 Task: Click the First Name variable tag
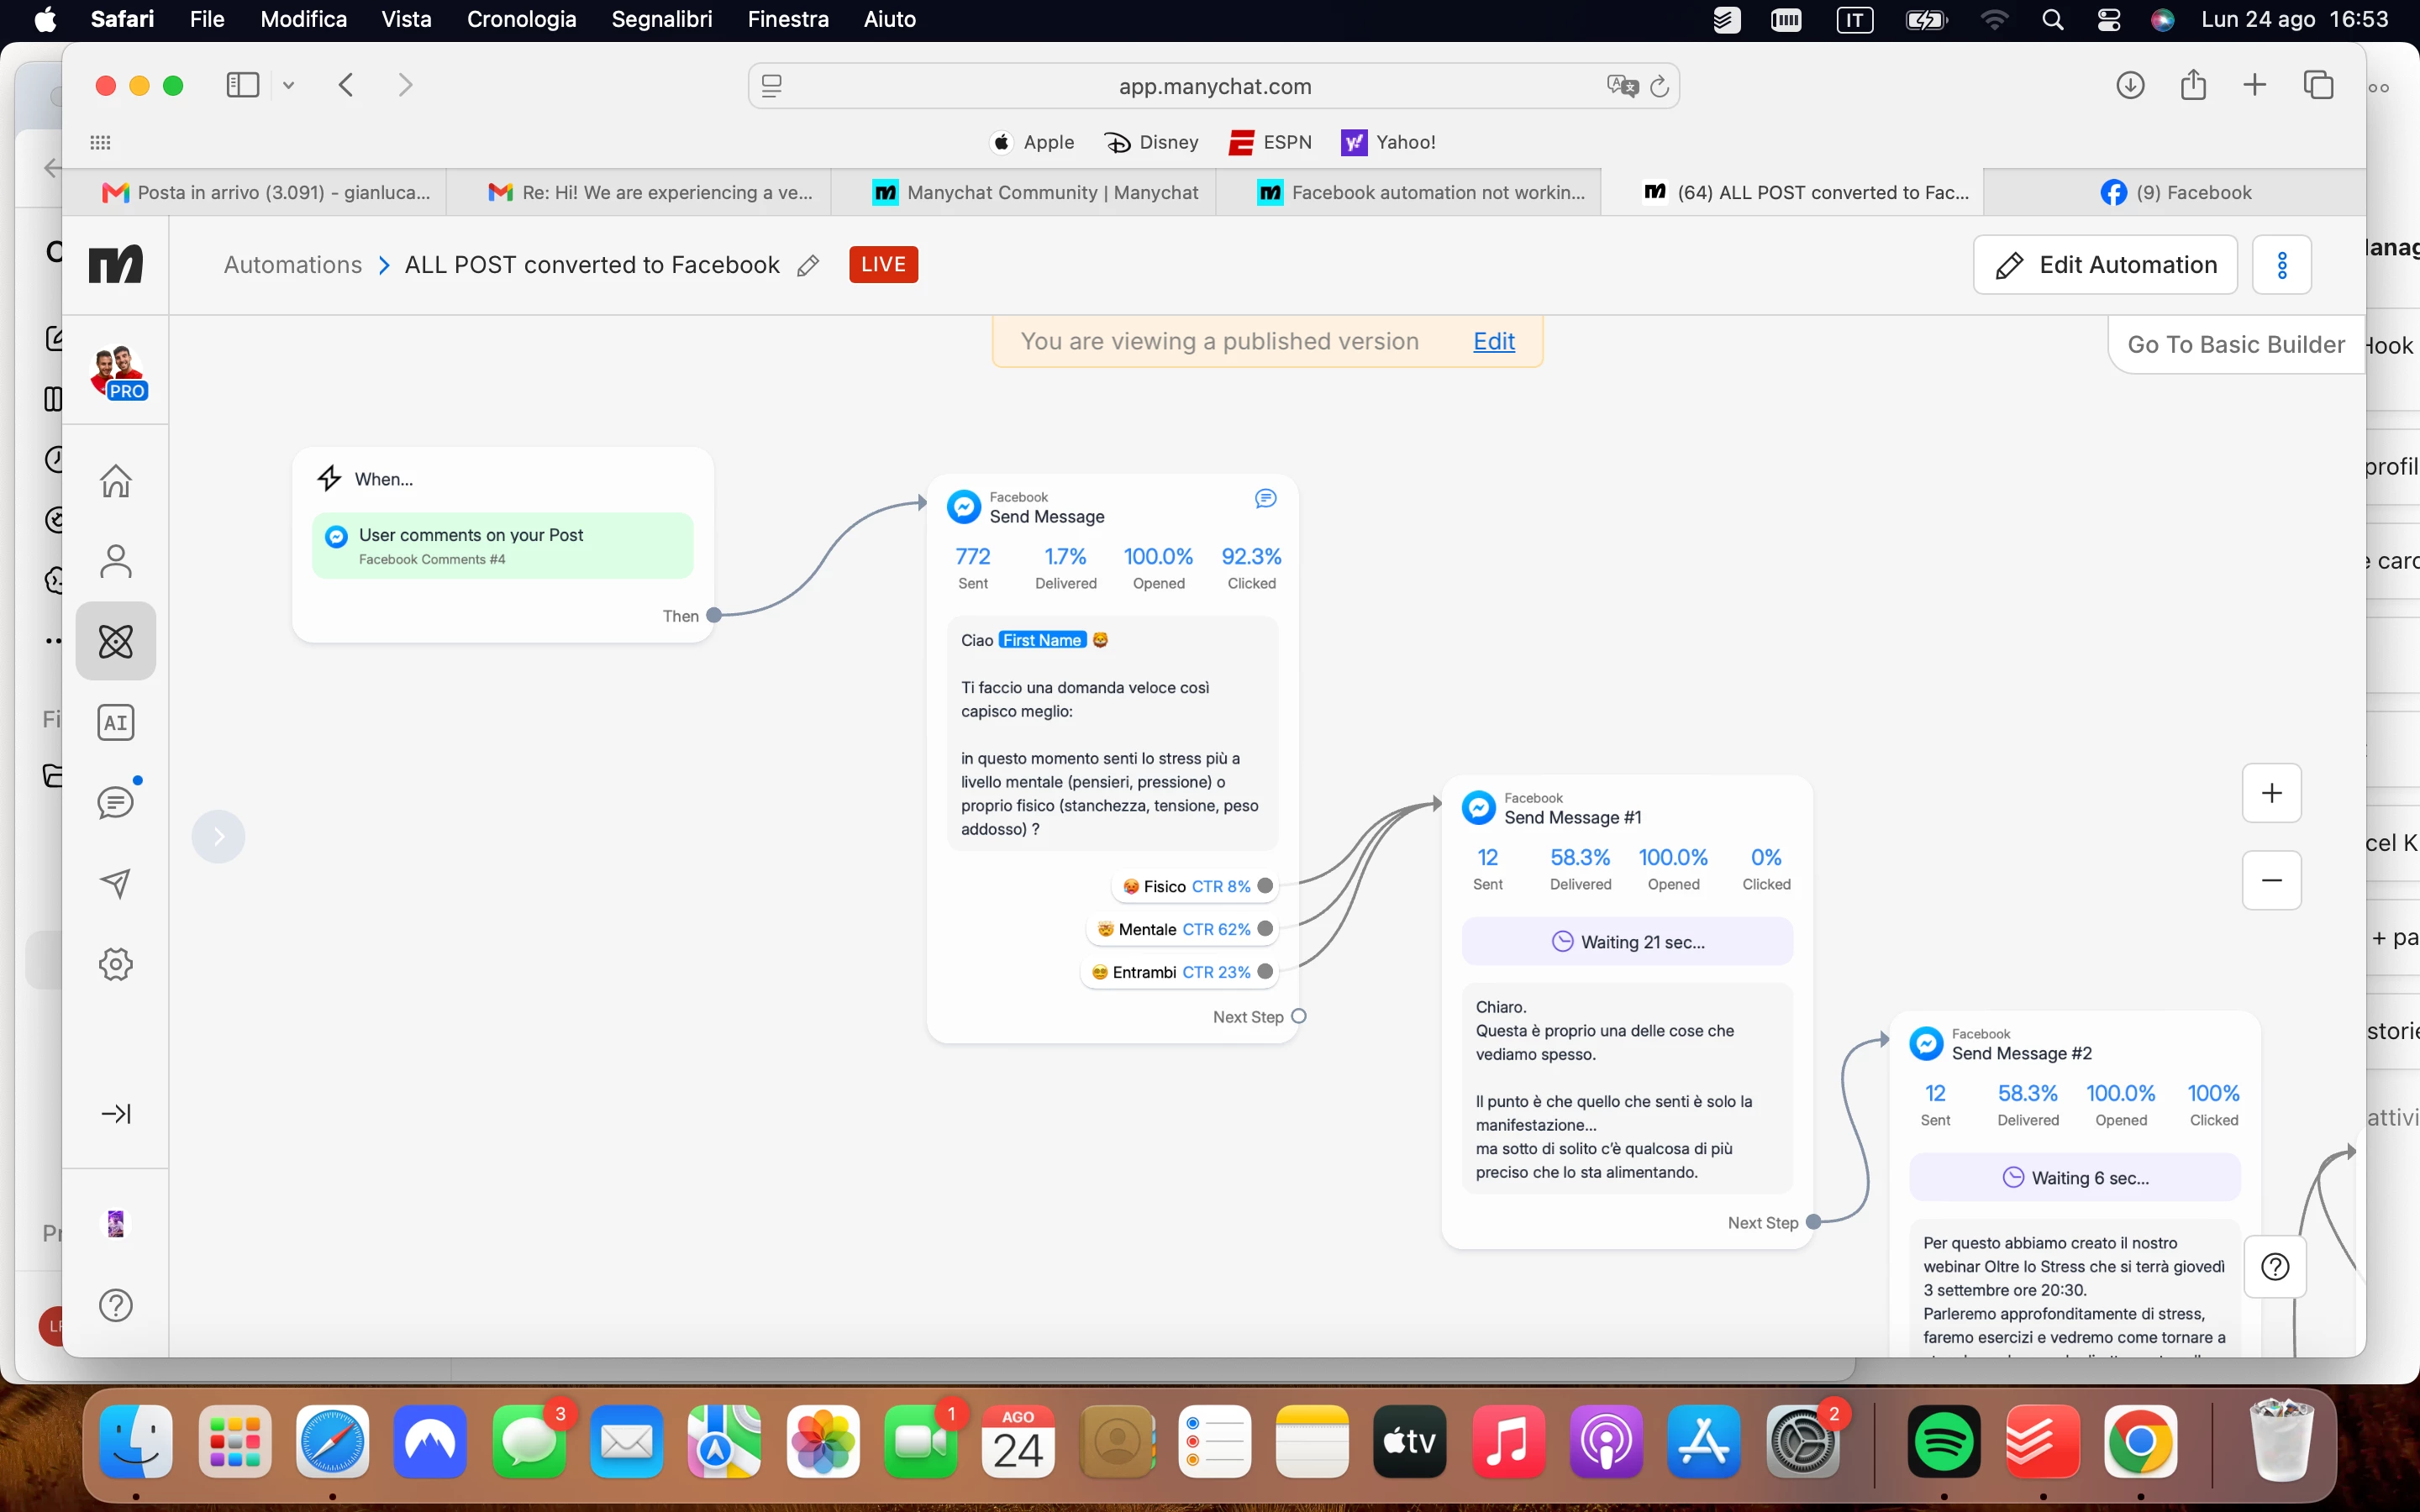pos(1042,640)
